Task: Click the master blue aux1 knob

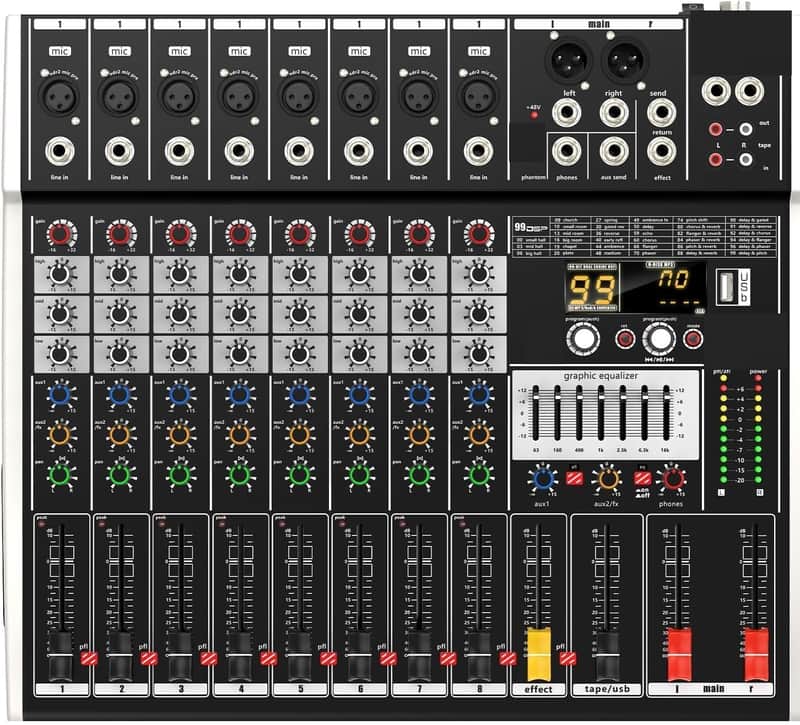Action: pyautogui.click(x=543, y=480)
